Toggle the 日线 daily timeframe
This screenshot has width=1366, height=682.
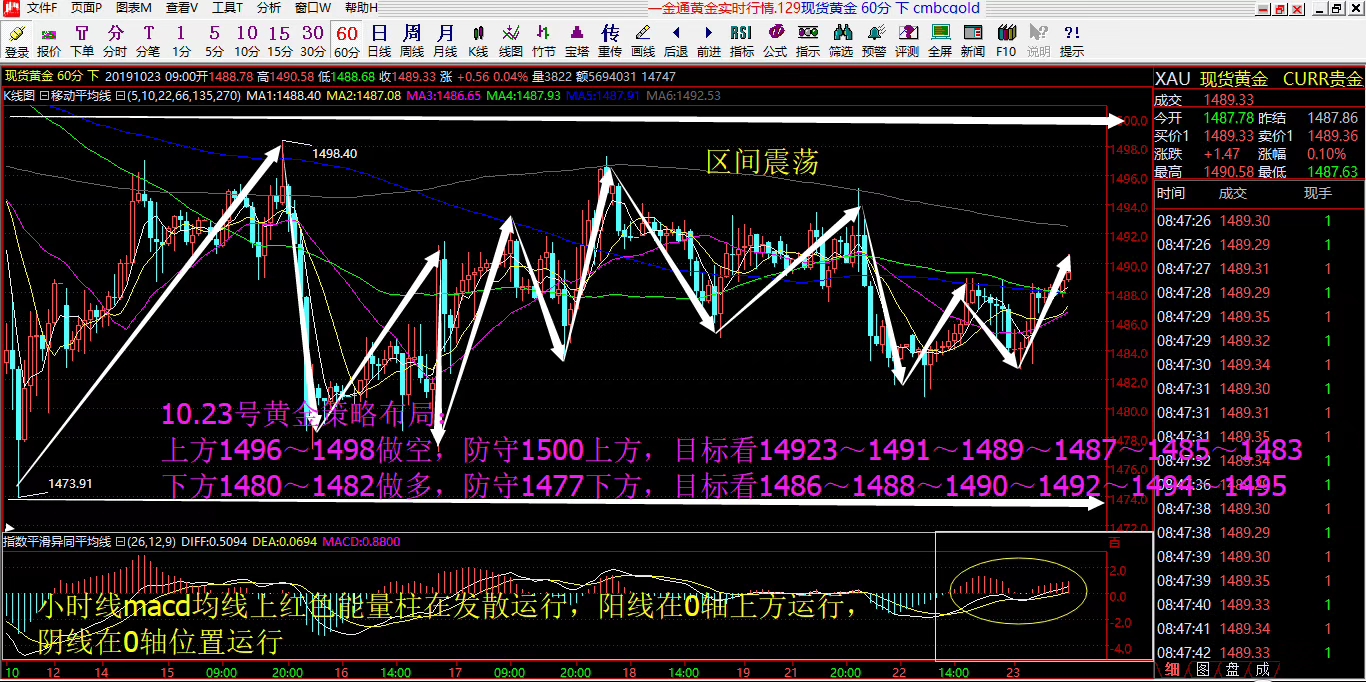(x=379, y=41)
